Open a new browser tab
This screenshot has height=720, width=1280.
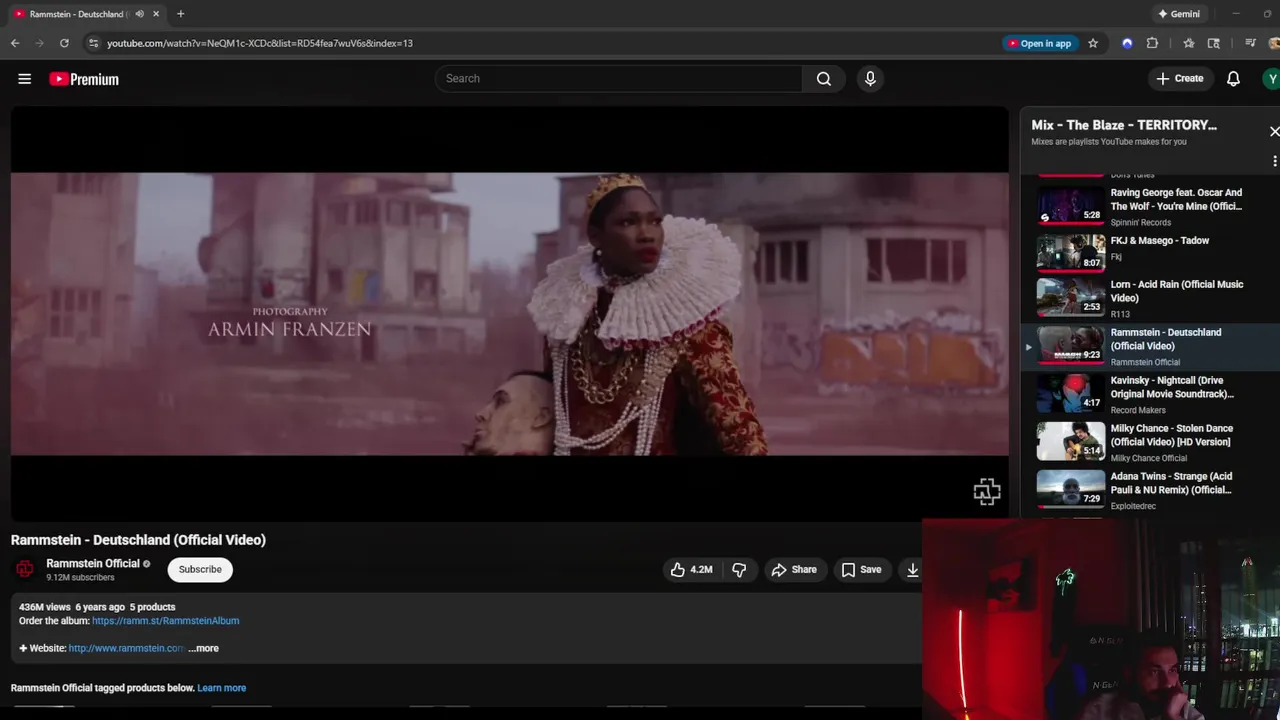coord(180,14)
